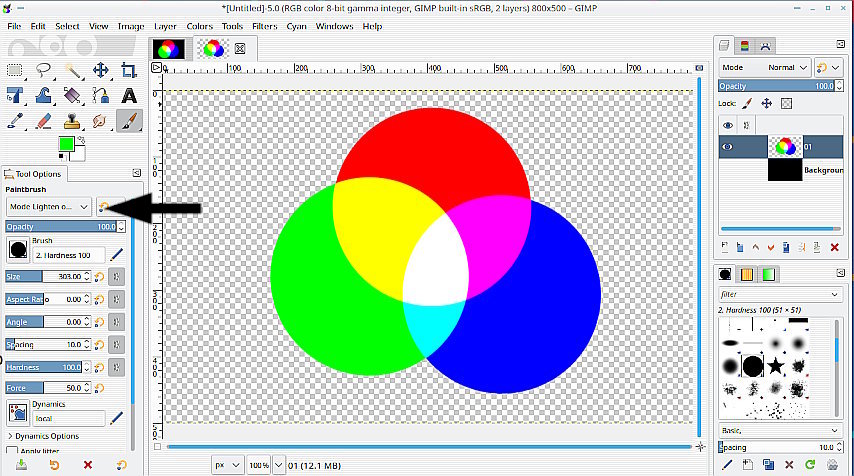Reset the brush Size to default

click(x=99, y=277)
